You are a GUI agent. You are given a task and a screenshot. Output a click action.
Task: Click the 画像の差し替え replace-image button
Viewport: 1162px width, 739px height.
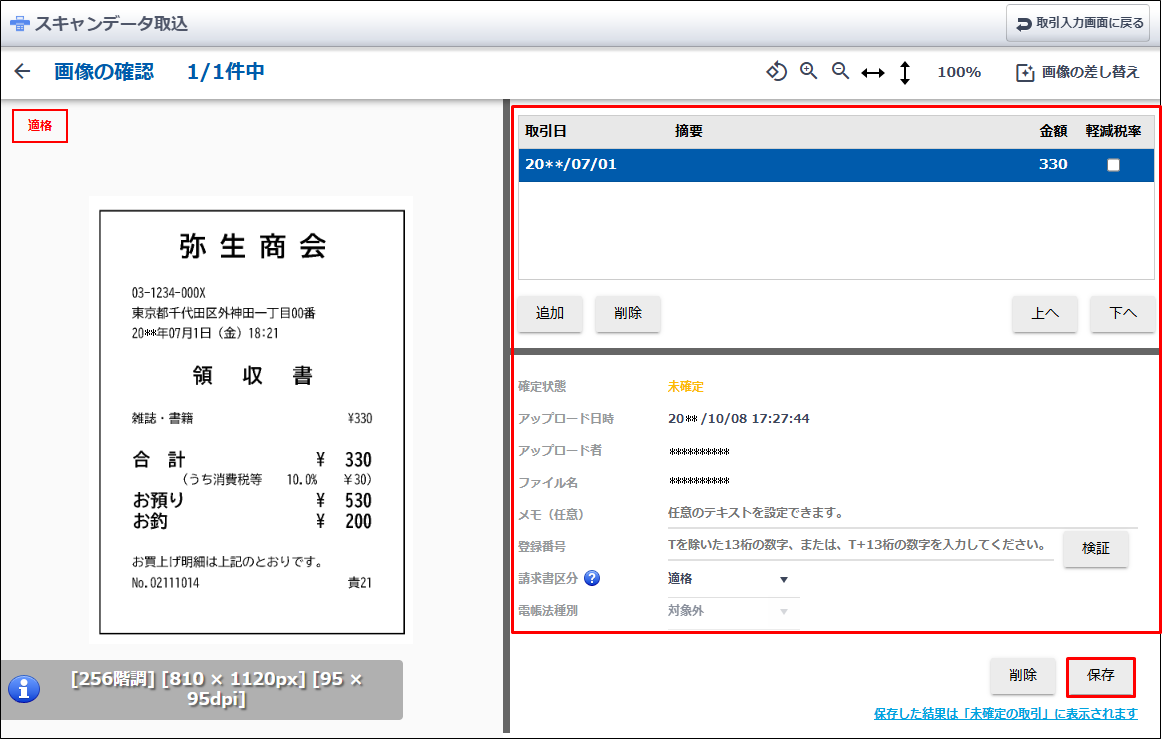[1077, 72]
